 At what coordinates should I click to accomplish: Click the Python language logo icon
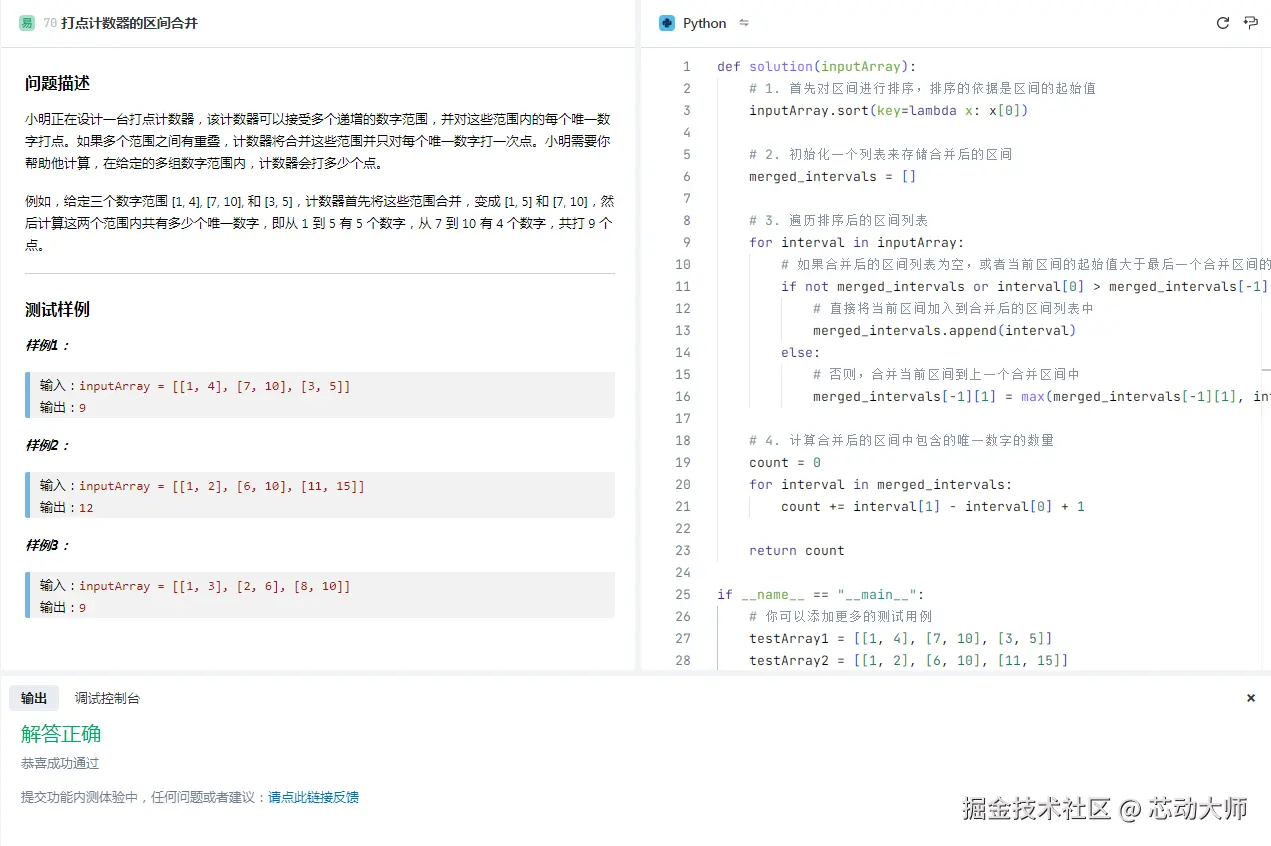667,23
